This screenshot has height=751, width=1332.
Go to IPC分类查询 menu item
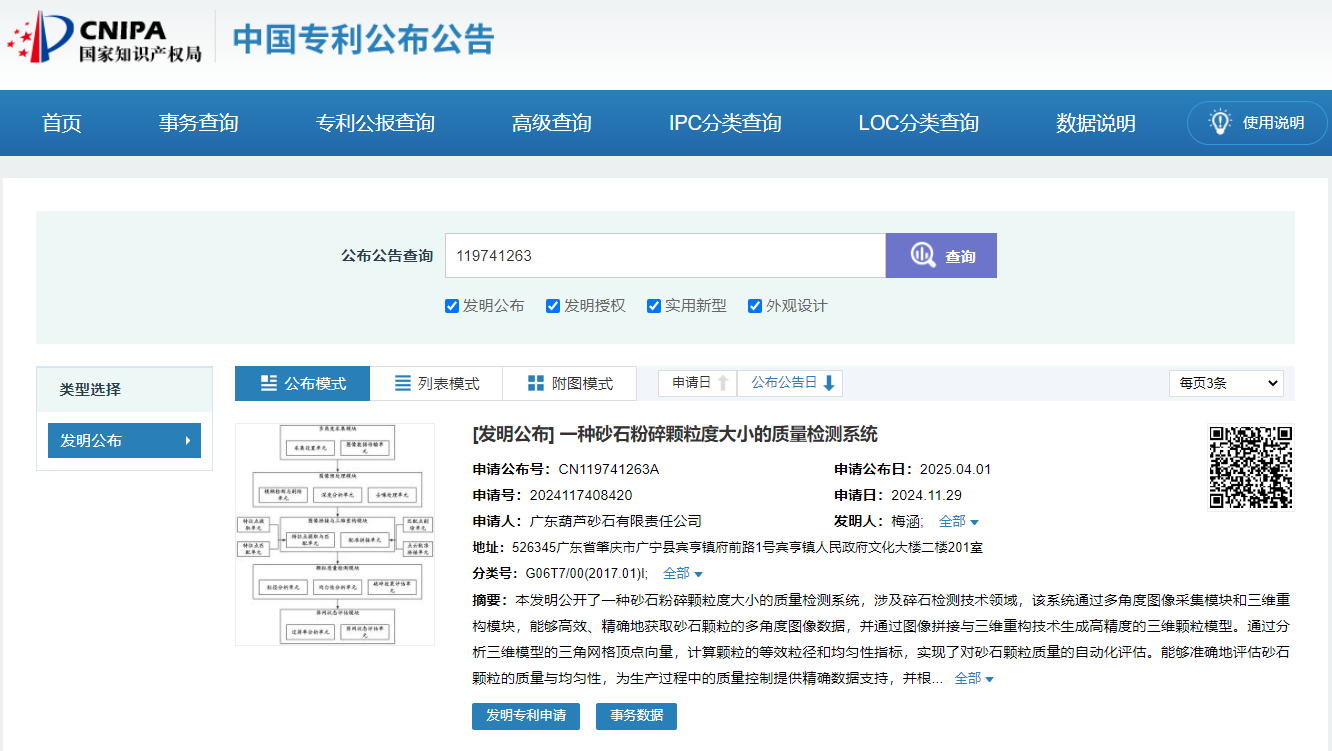(725, 123)
